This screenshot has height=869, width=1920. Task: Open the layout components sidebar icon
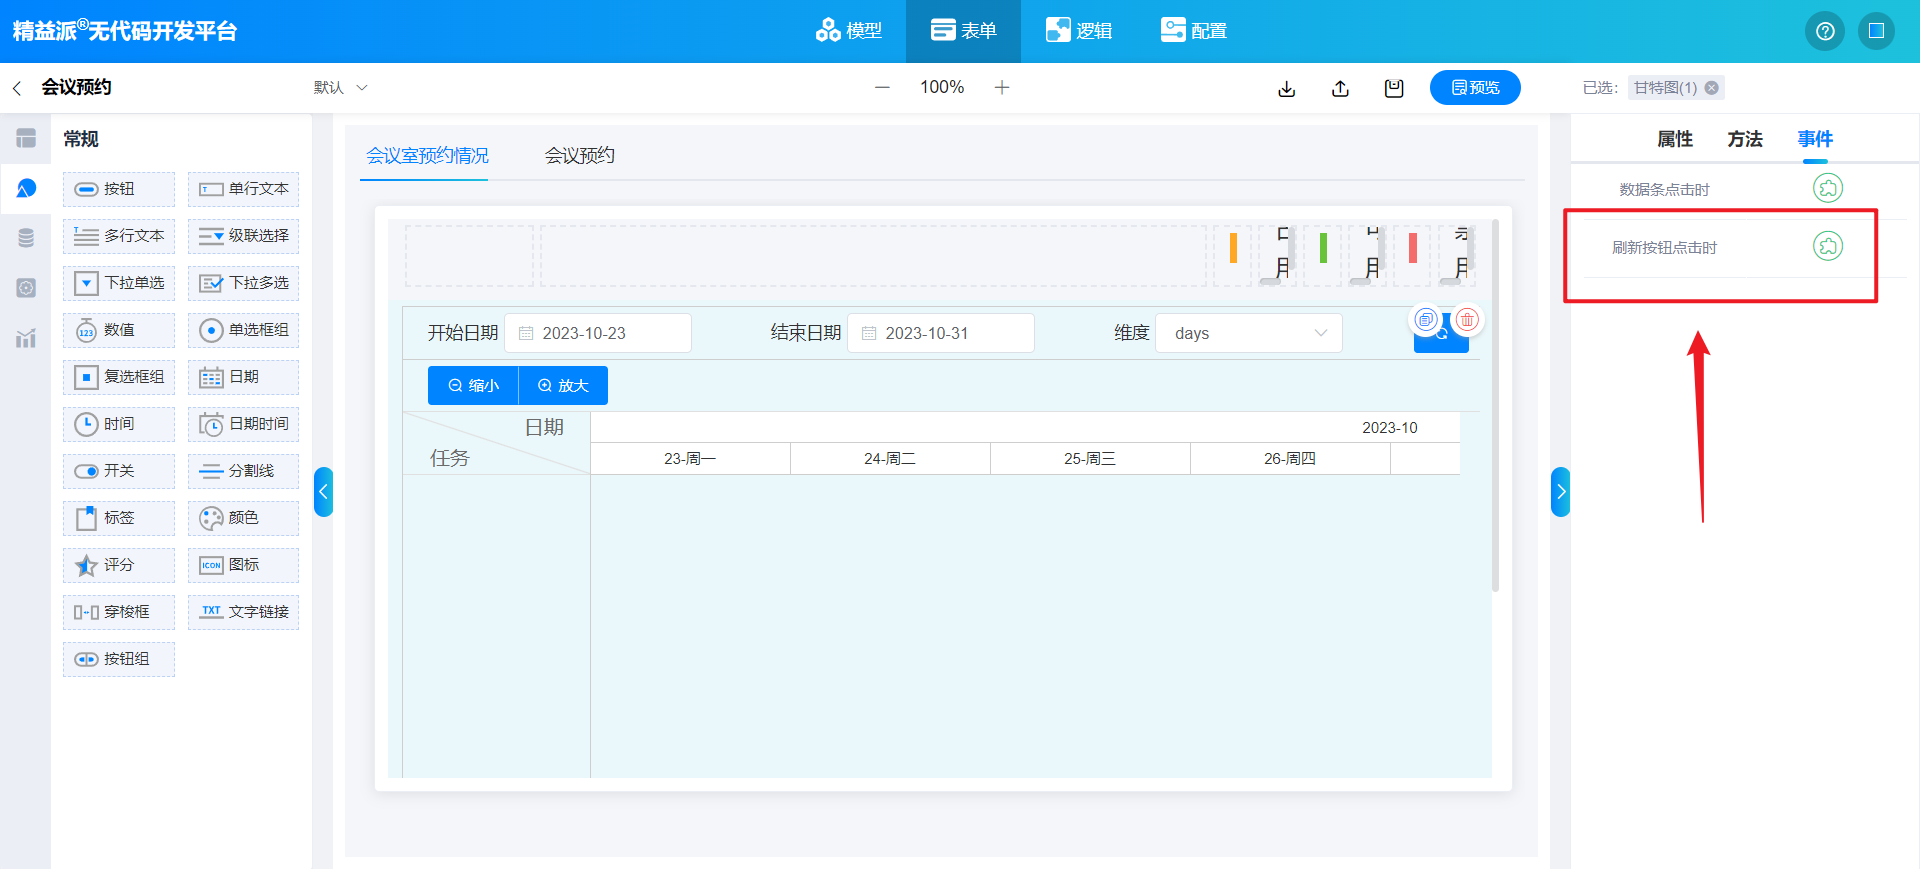[26, 138]
